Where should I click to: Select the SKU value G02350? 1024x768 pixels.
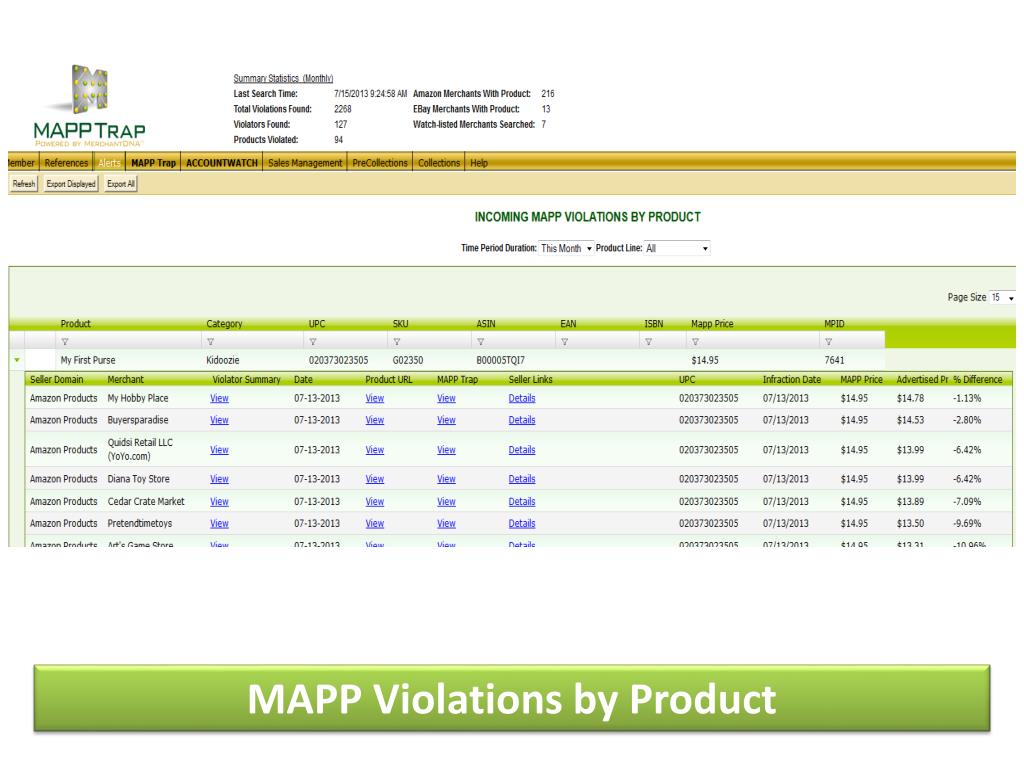(408, 360)
